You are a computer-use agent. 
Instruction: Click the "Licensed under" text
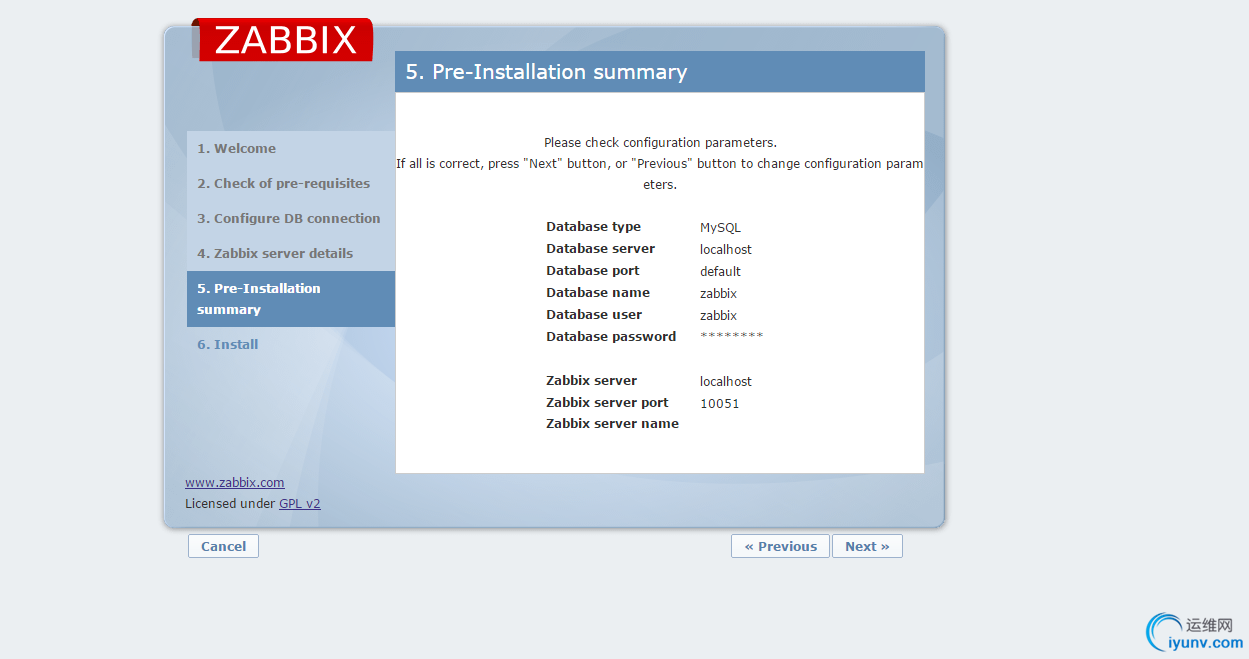tap(230, 504)
